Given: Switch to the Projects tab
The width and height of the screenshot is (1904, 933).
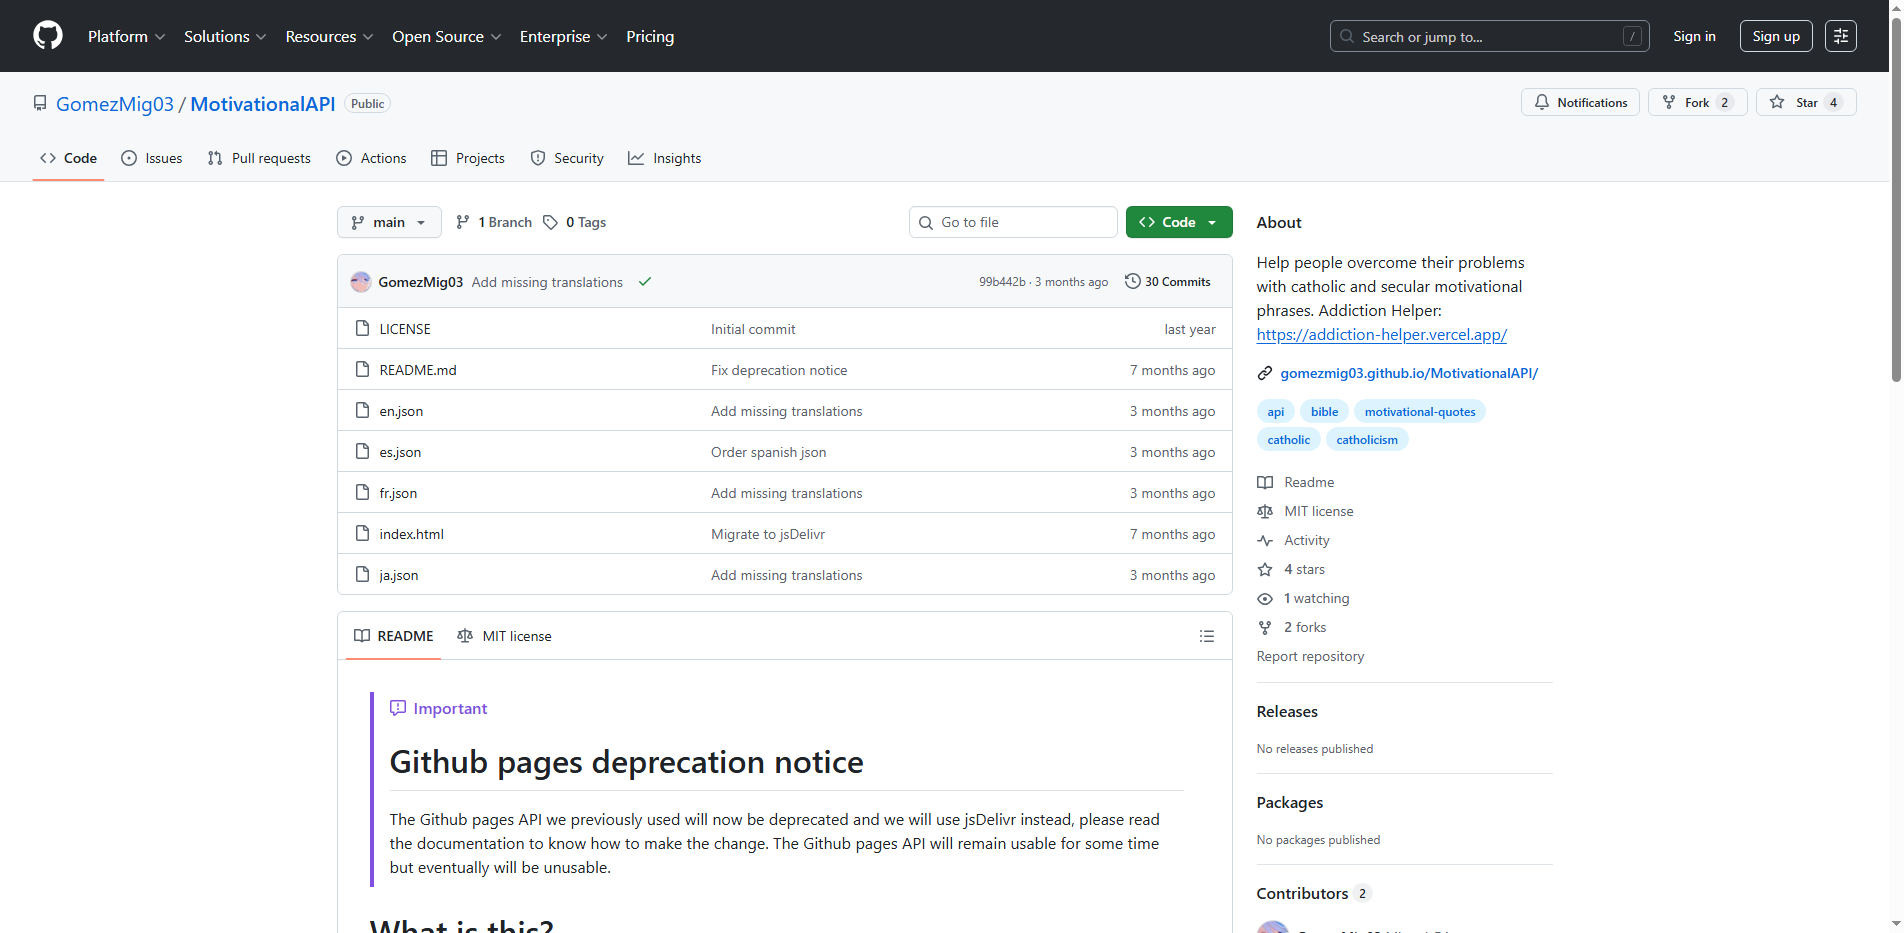Looking at the screenshot, I should 467,158.
